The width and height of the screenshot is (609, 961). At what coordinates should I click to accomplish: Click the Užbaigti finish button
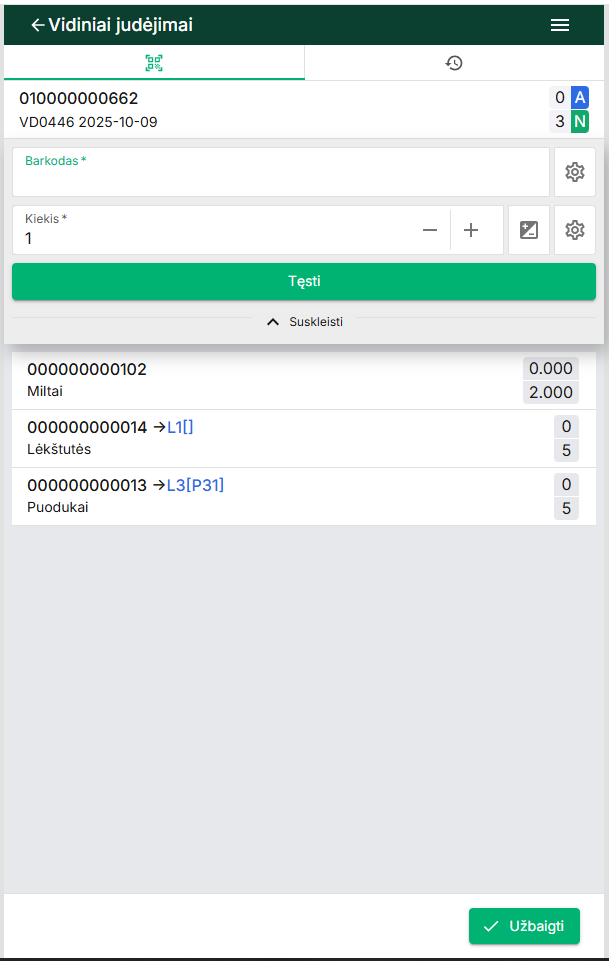[x=524, y=926]
